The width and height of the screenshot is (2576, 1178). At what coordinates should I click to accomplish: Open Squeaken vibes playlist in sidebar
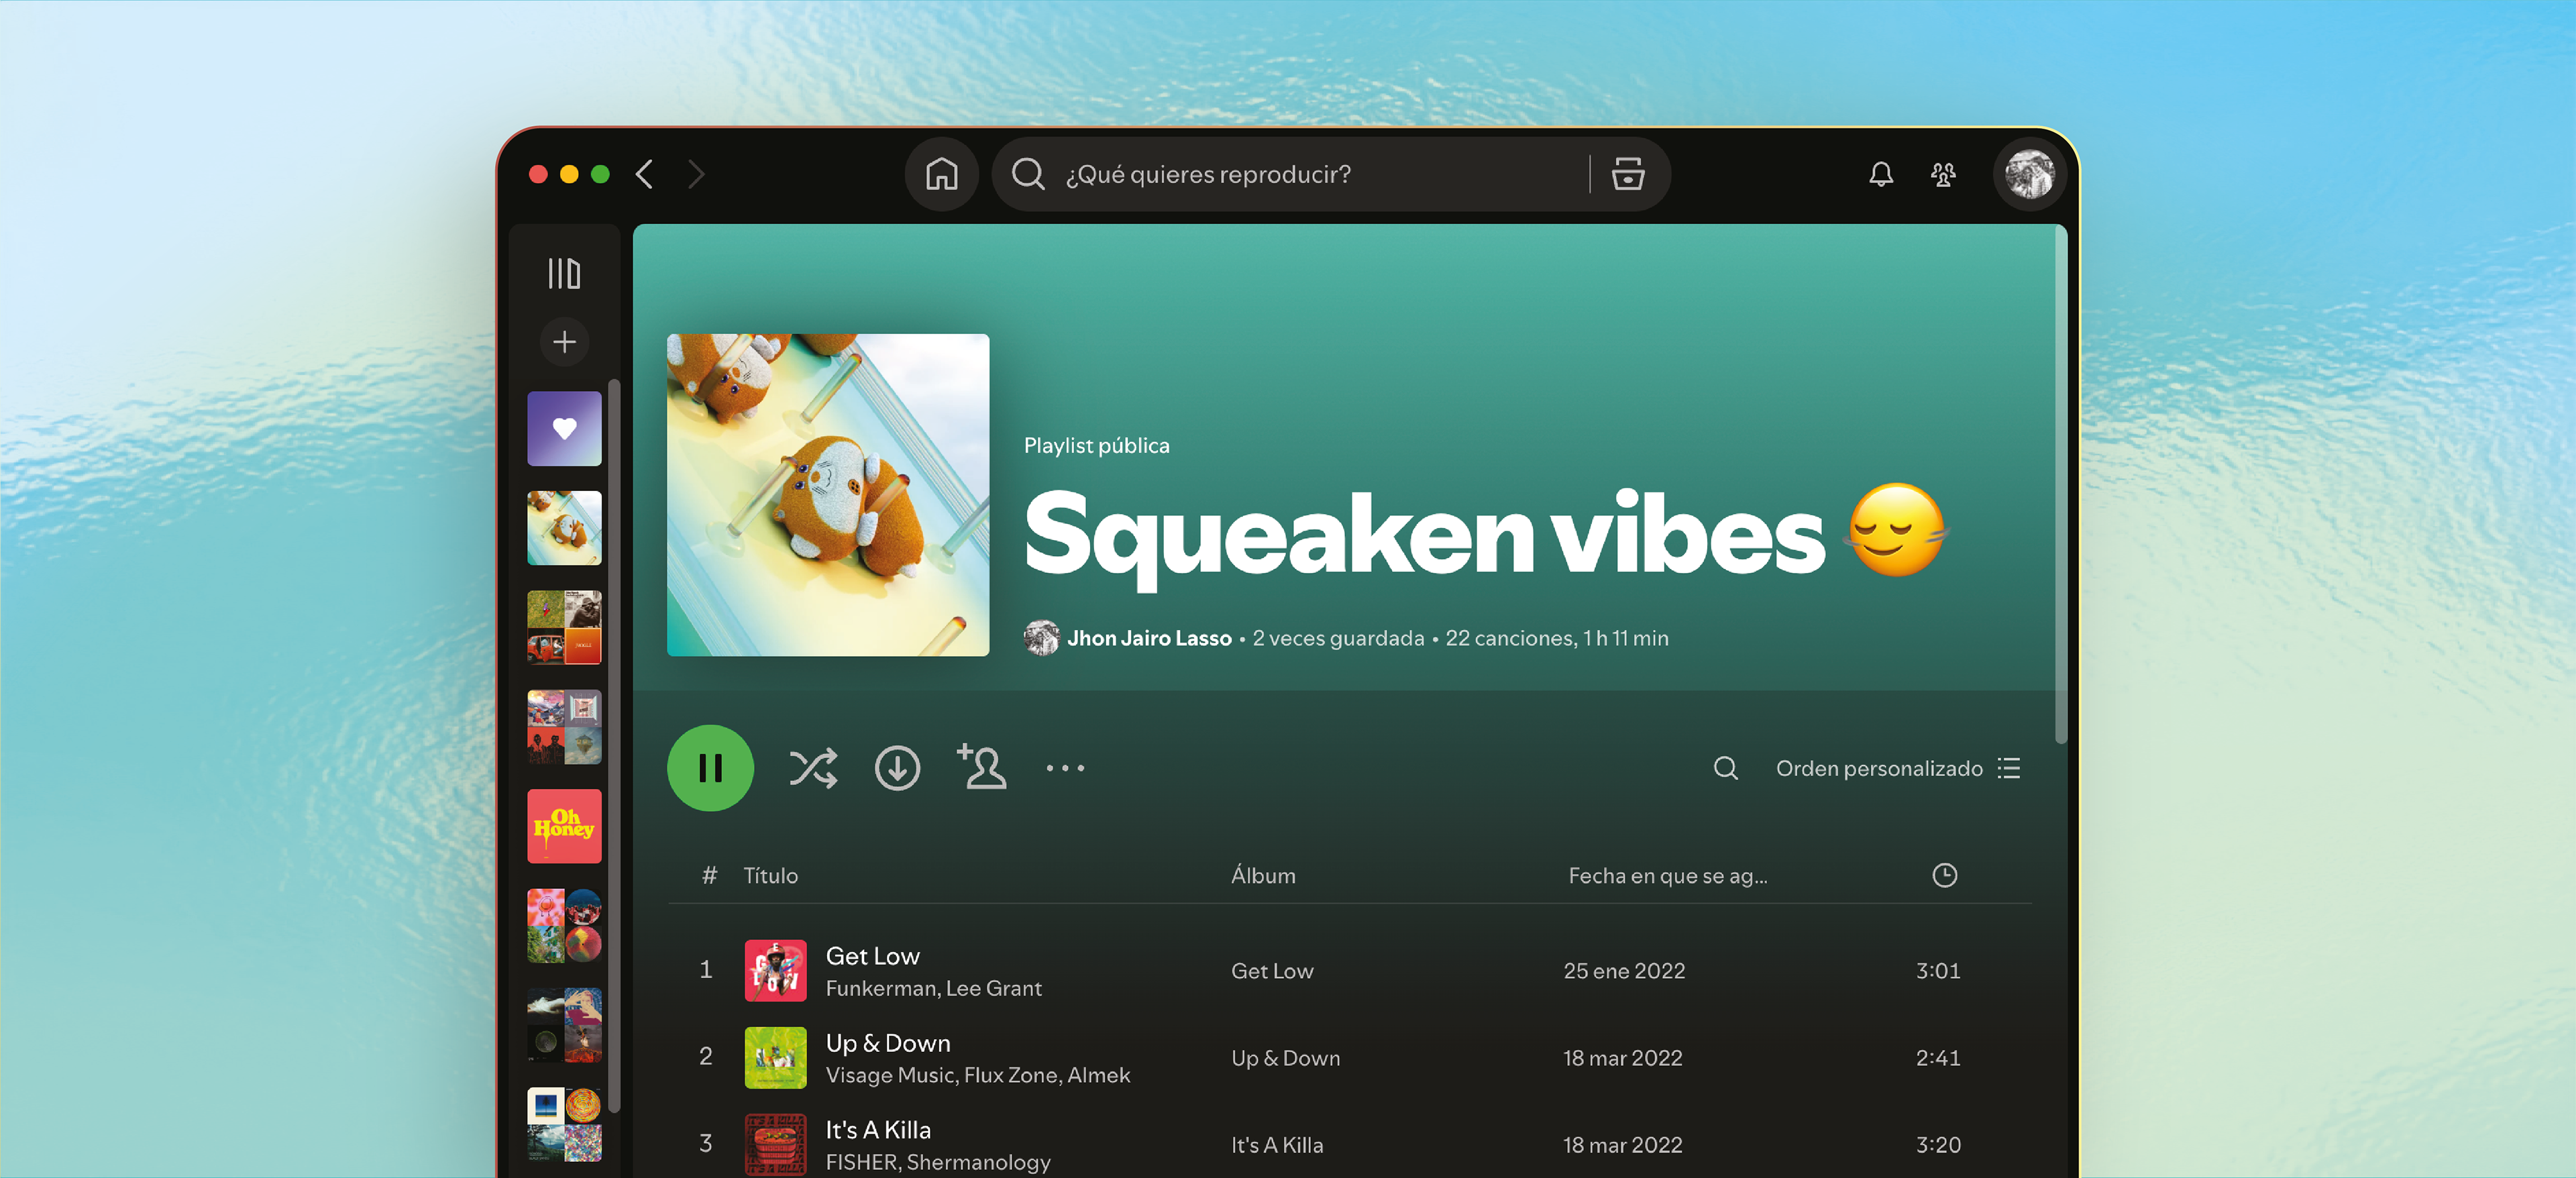pos(564,527)
